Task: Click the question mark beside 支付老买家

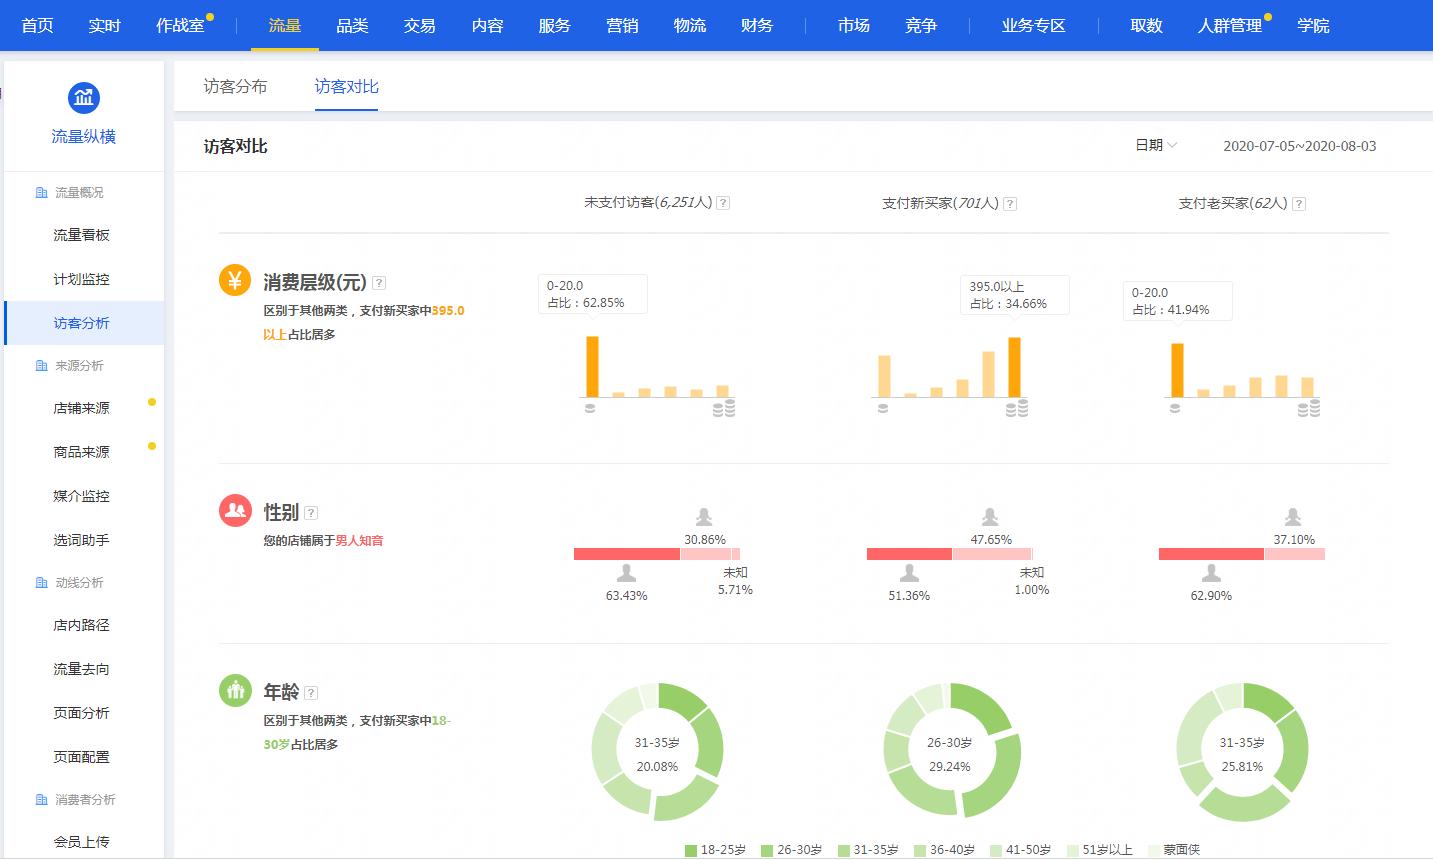Action: click(x=1298, y=204)
